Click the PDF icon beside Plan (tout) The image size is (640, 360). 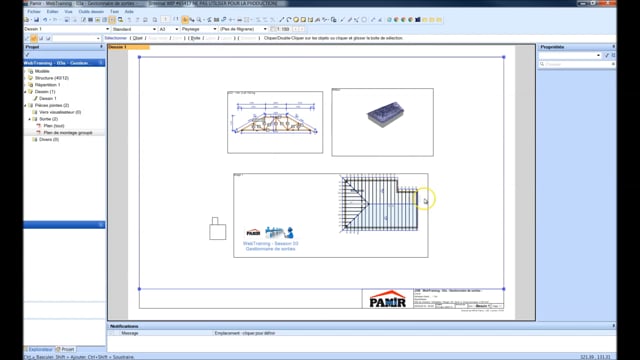tap(39, 126)
